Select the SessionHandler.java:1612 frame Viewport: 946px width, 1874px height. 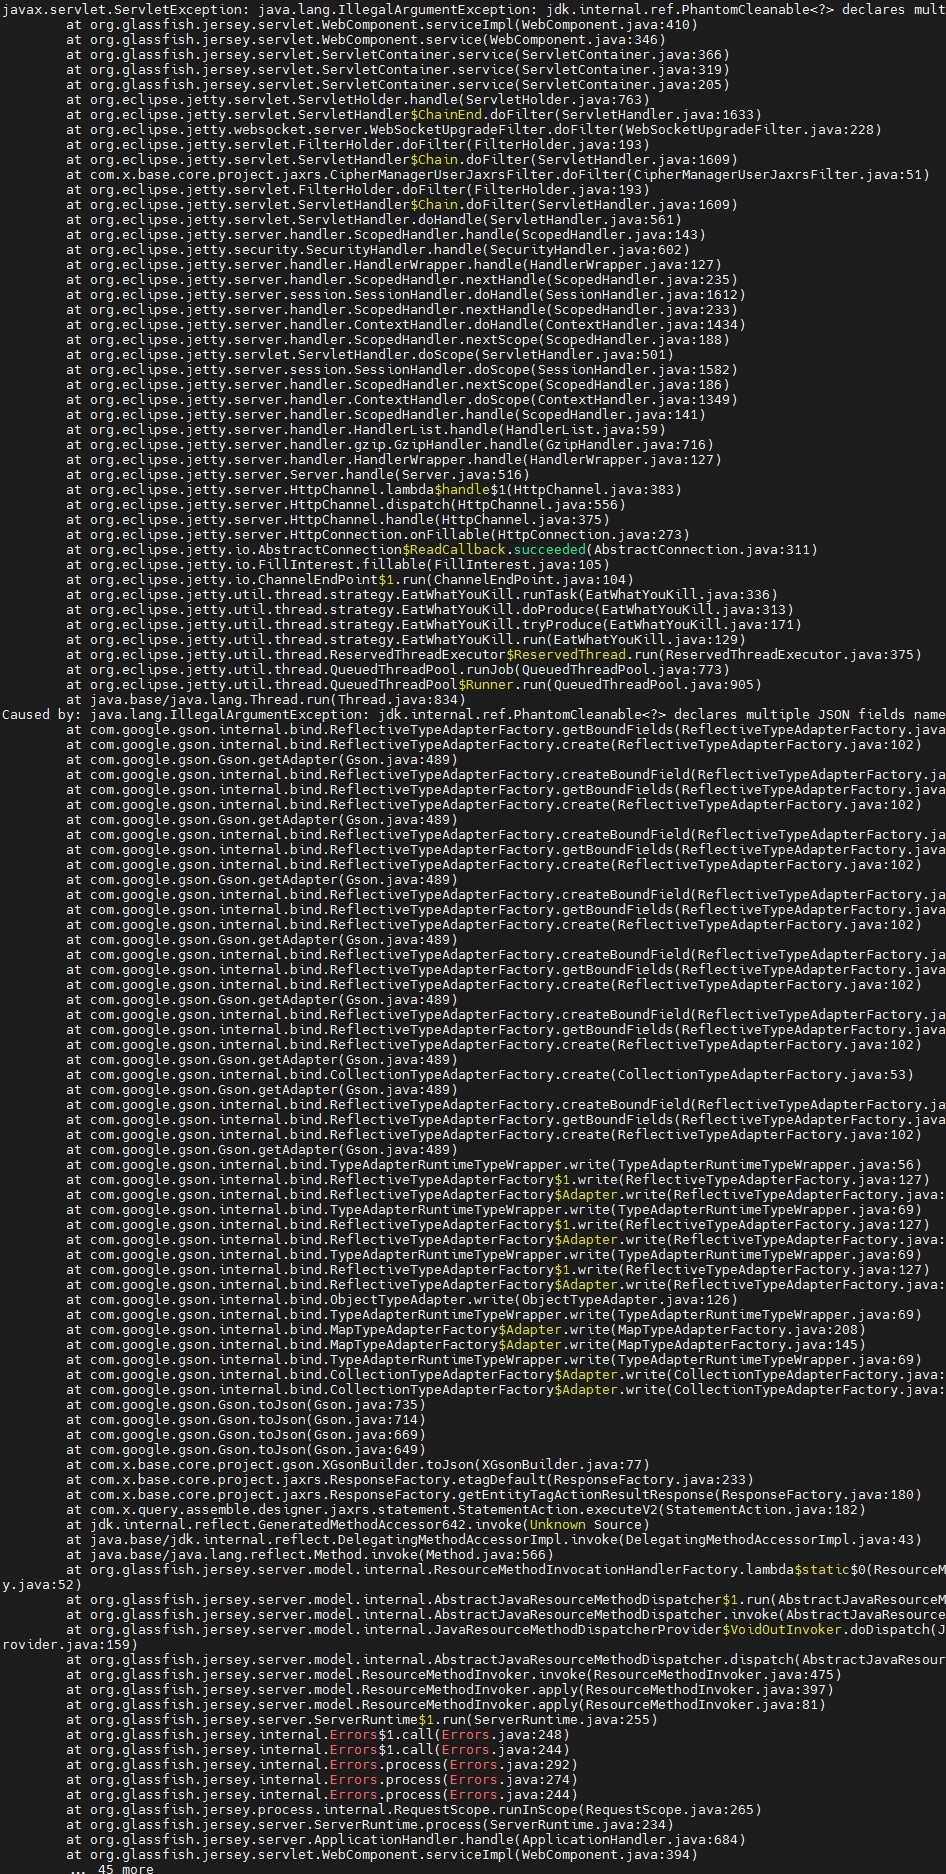406,294
